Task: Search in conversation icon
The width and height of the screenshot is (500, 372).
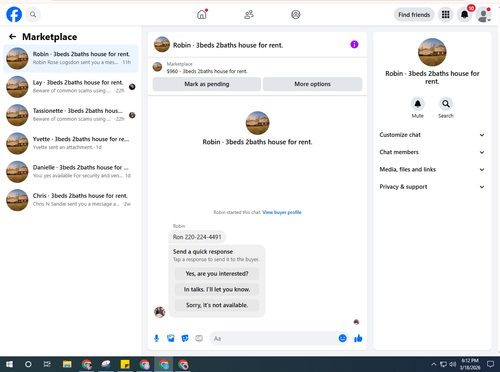Action: 446,104
